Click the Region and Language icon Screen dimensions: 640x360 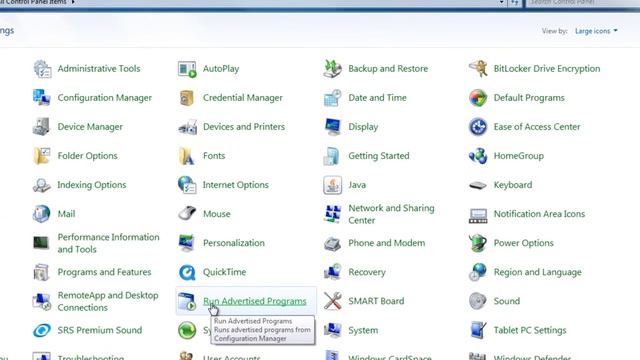point(478,272)
